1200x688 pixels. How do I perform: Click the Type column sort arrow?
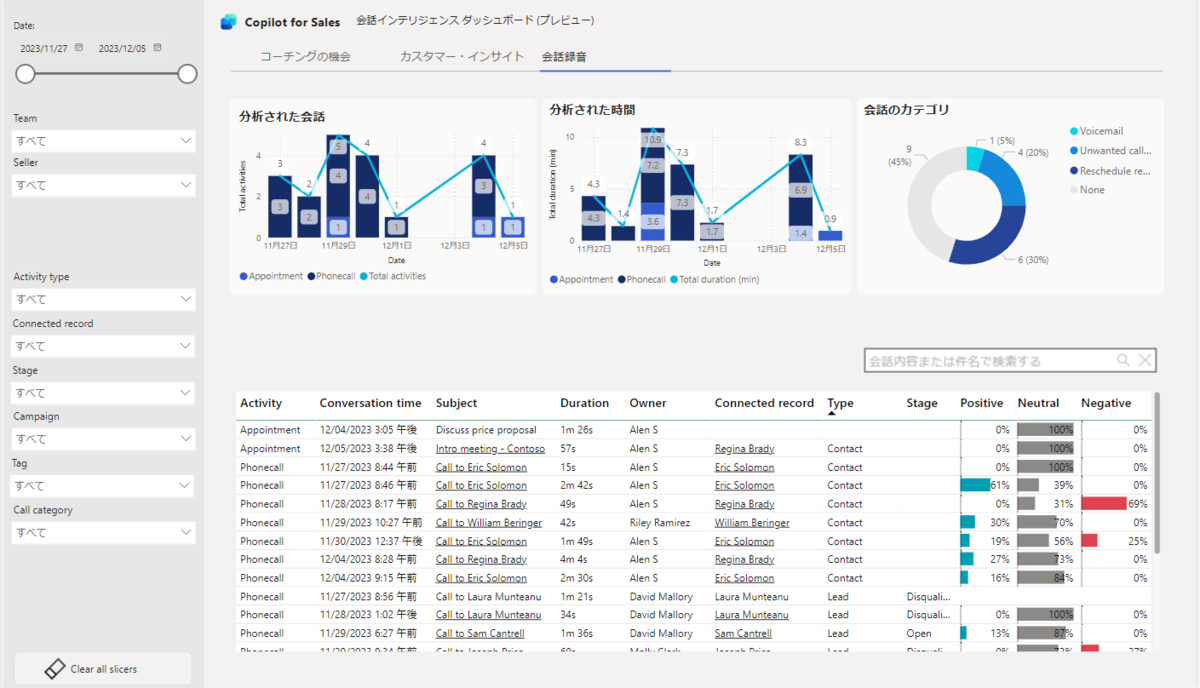pos(832,413)
